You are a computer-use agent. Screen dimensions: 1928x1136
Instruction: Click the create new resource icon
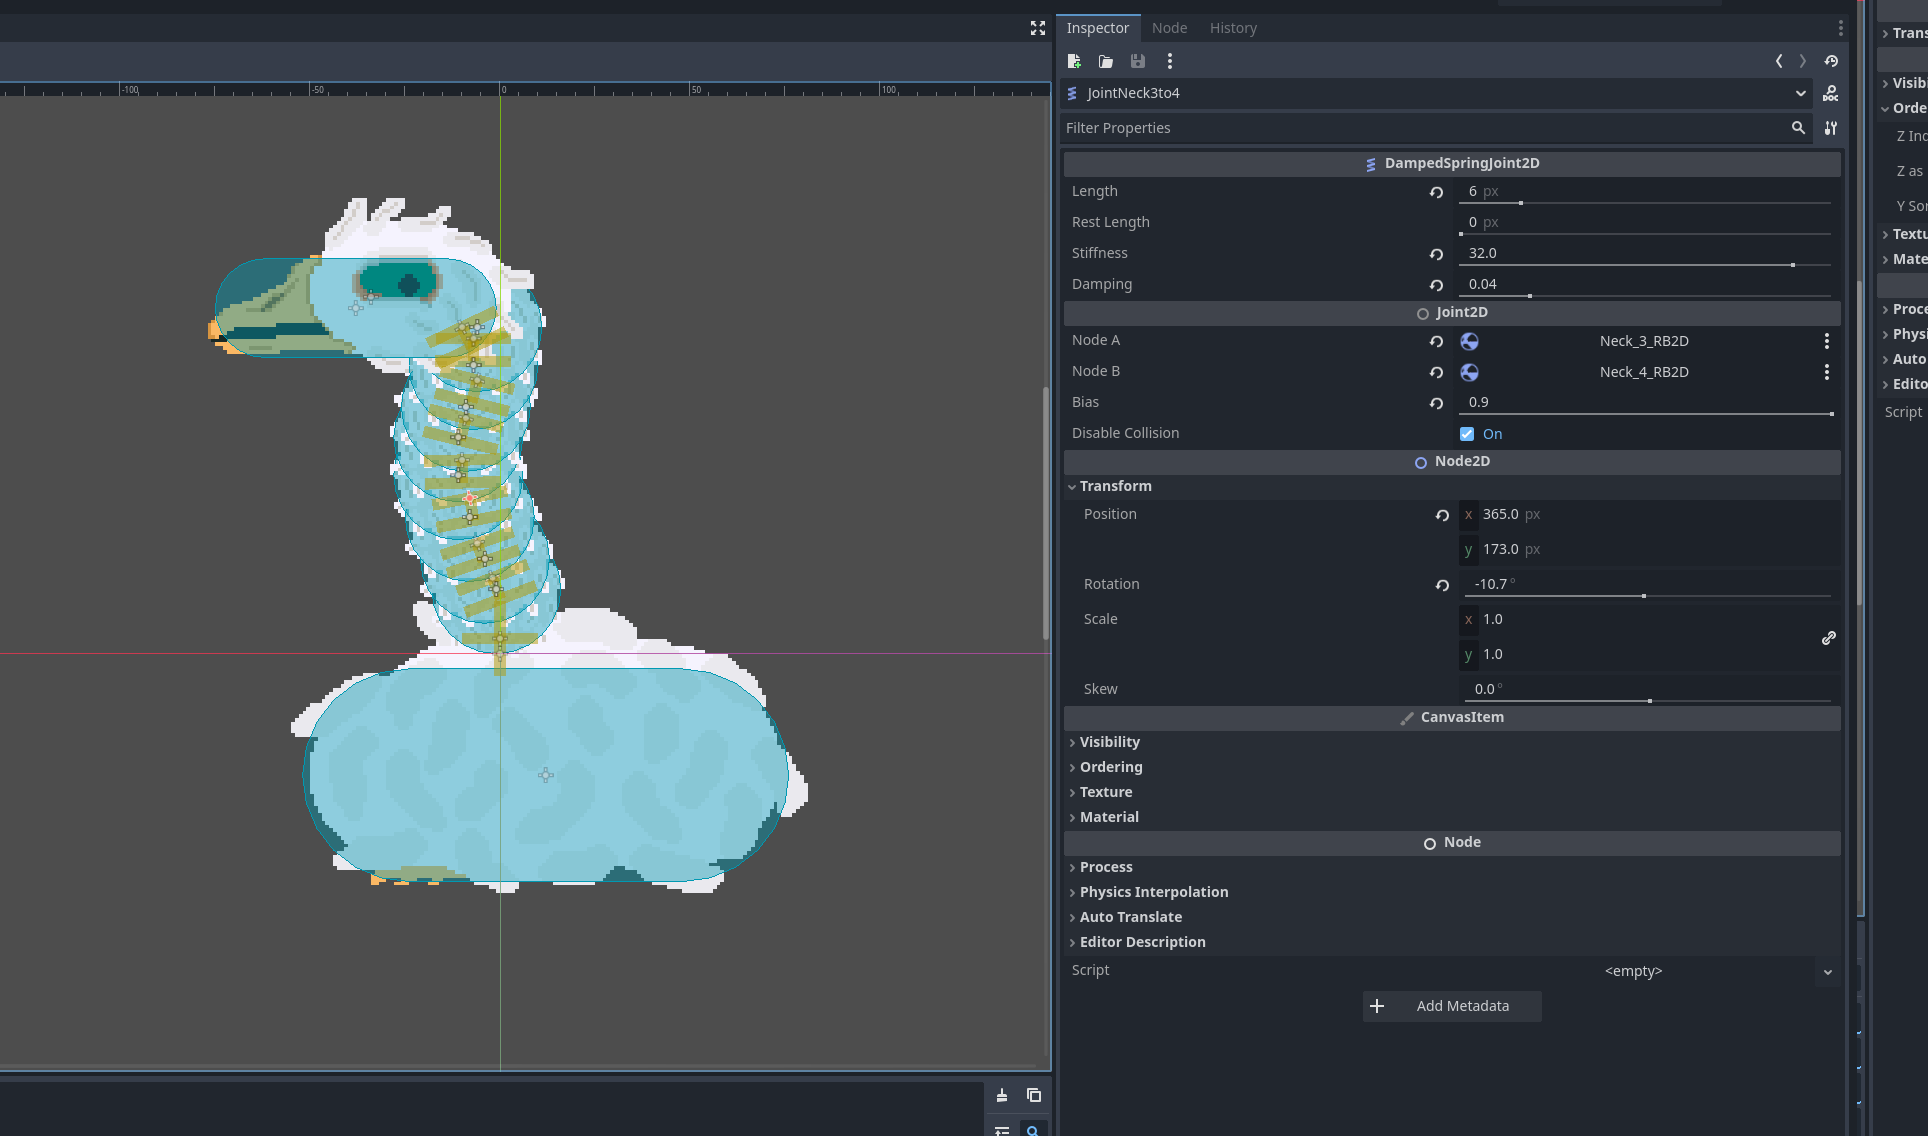tap(1074, 61)
